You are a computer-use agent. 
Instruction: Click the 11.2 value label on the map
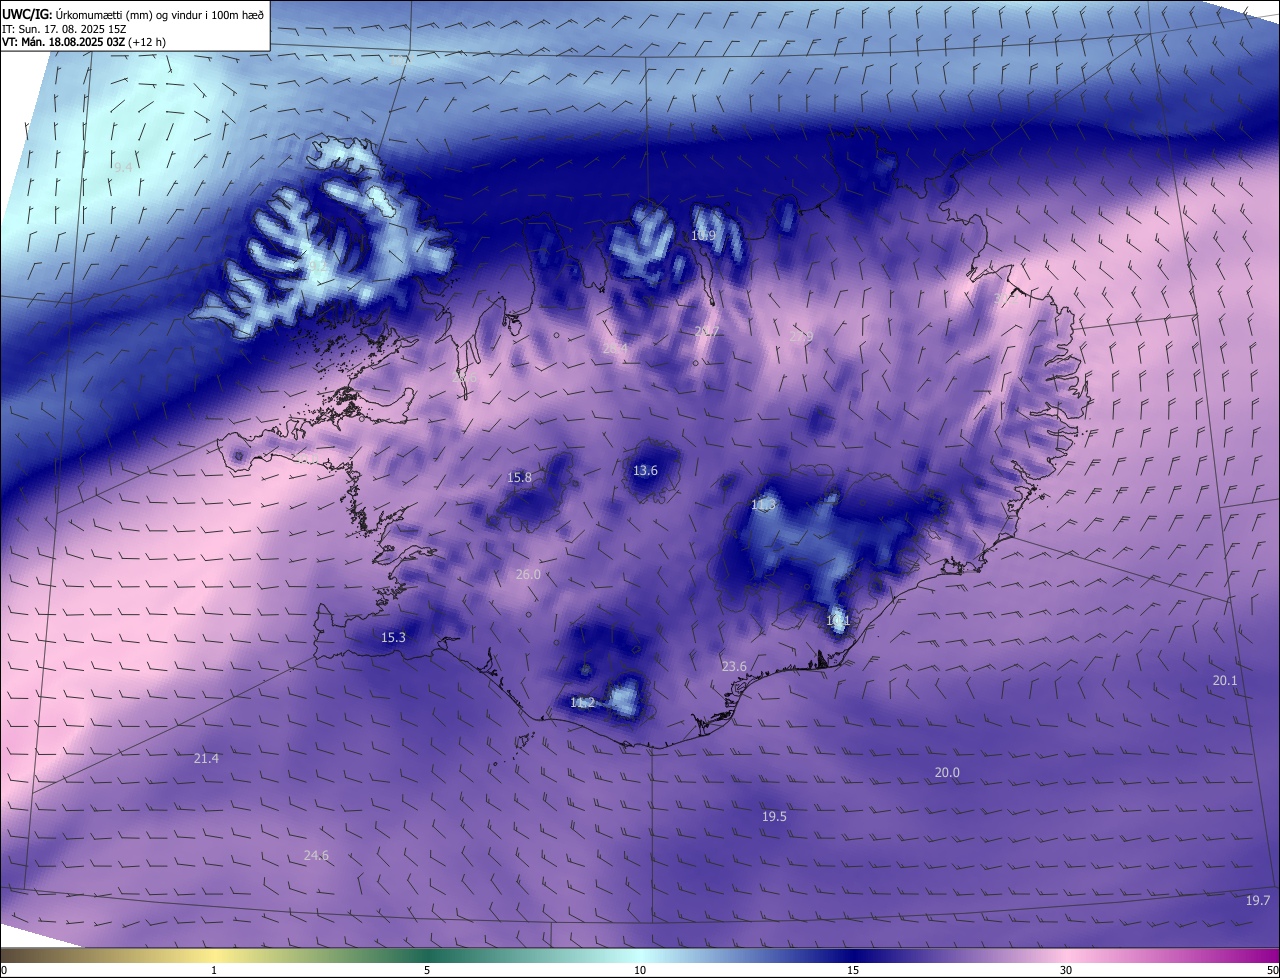coord(582,703)
